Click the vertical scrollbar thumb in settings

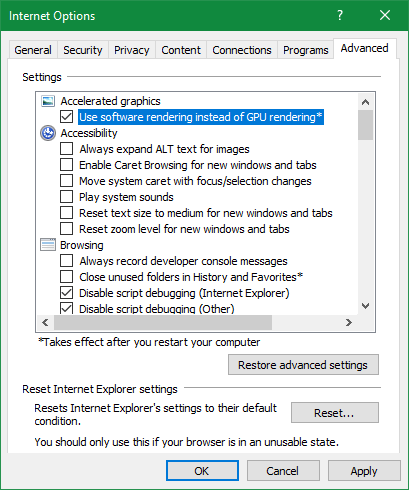[366, 125]
